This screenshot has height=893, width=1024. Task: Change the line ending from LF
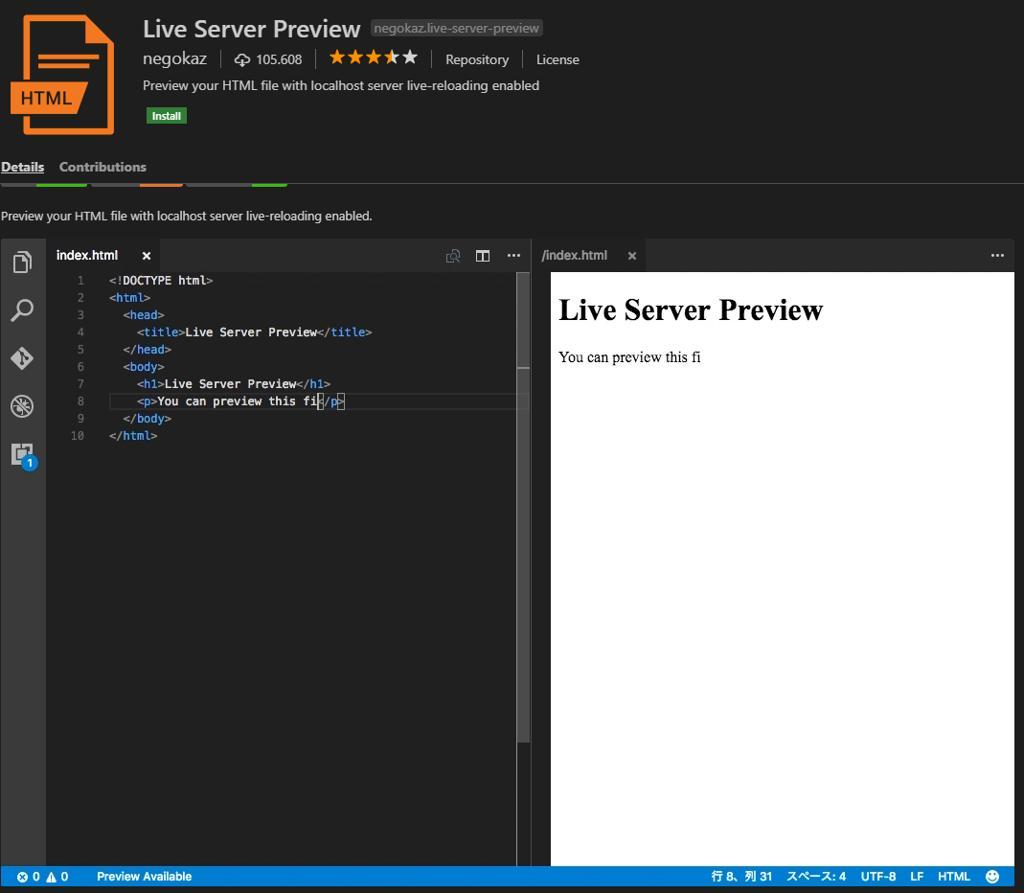916,876
